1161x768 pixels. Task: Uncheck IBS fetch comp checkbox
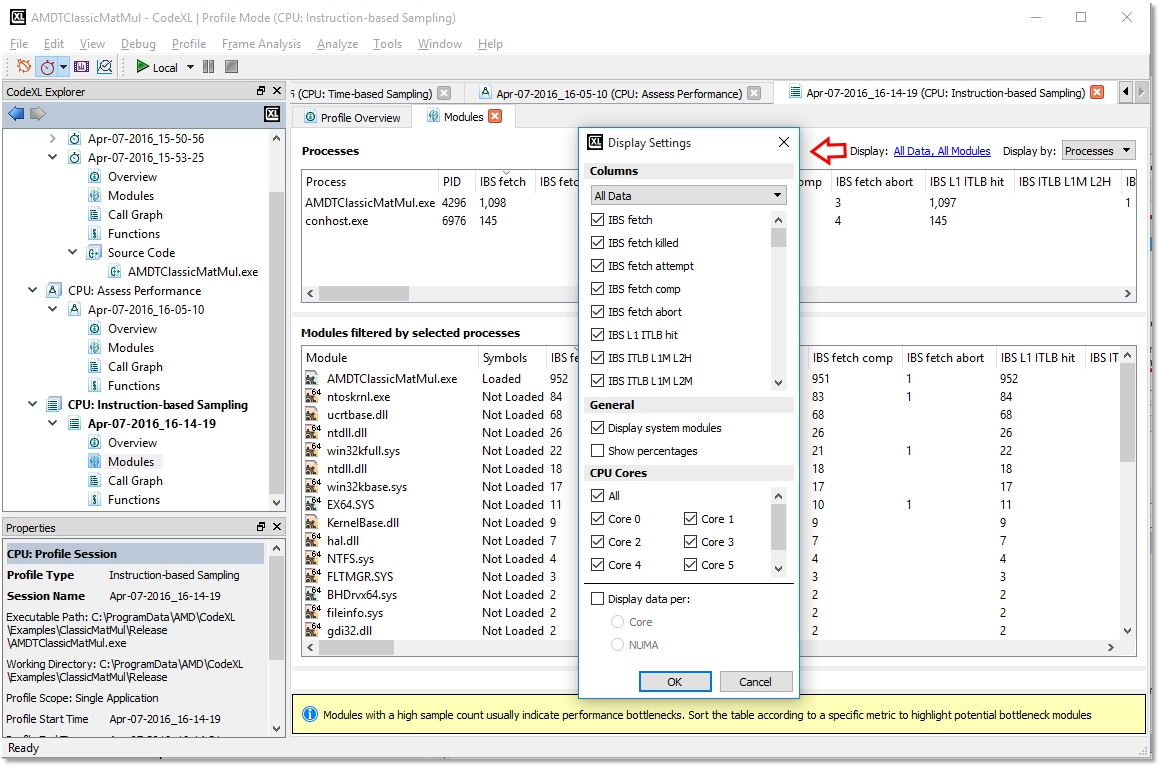[598, 289]
